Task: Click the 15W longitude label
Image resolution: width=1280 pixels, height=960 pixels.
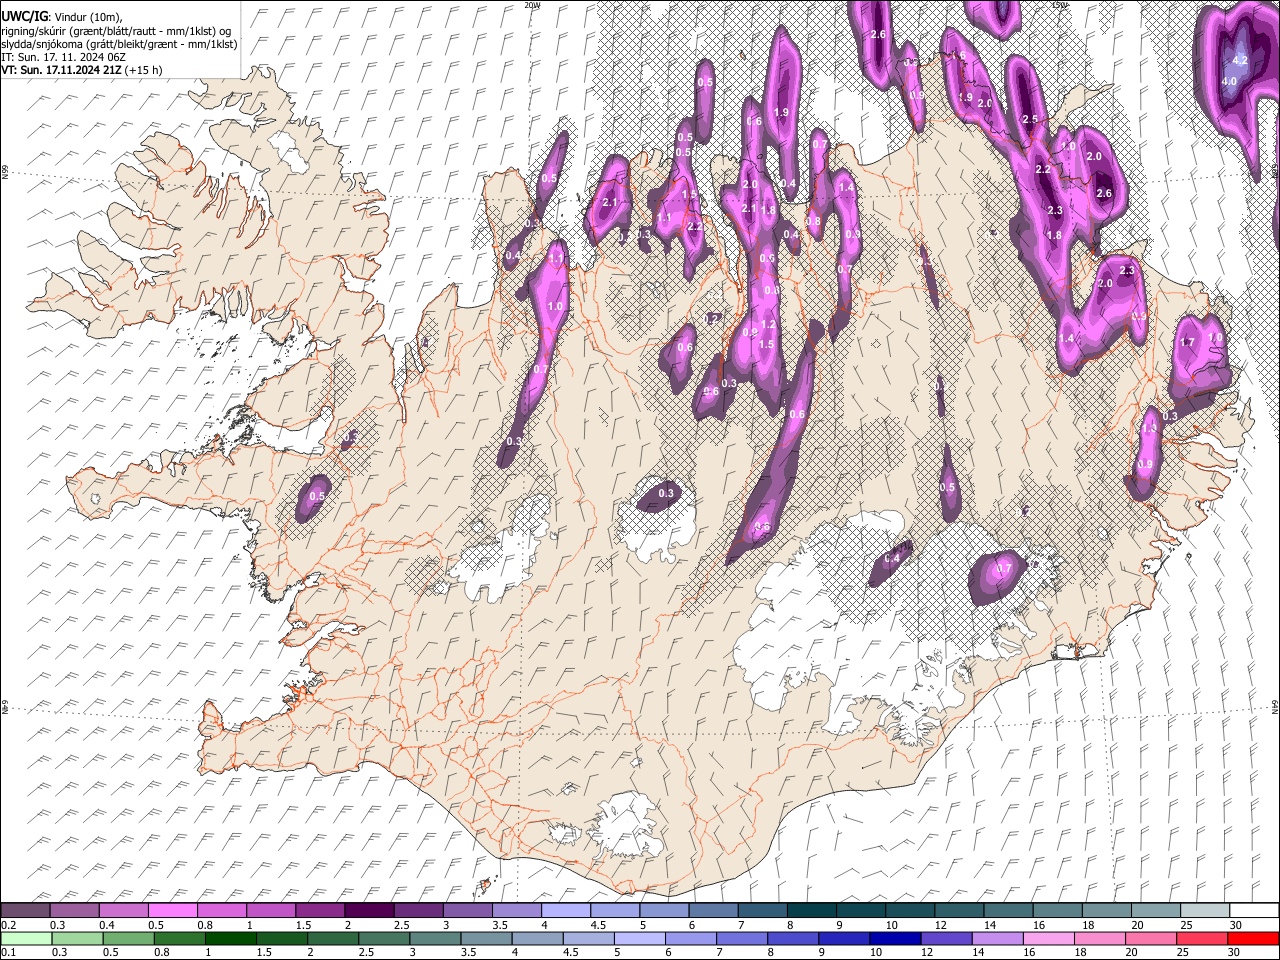Action: 1059,5
